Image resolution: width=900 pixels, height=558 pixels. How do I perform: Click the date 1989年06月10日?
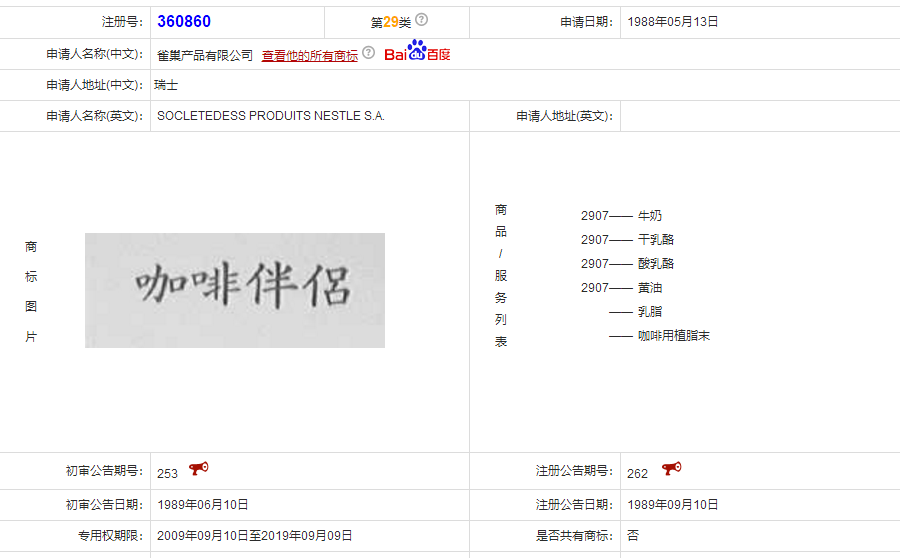point(203,505)
